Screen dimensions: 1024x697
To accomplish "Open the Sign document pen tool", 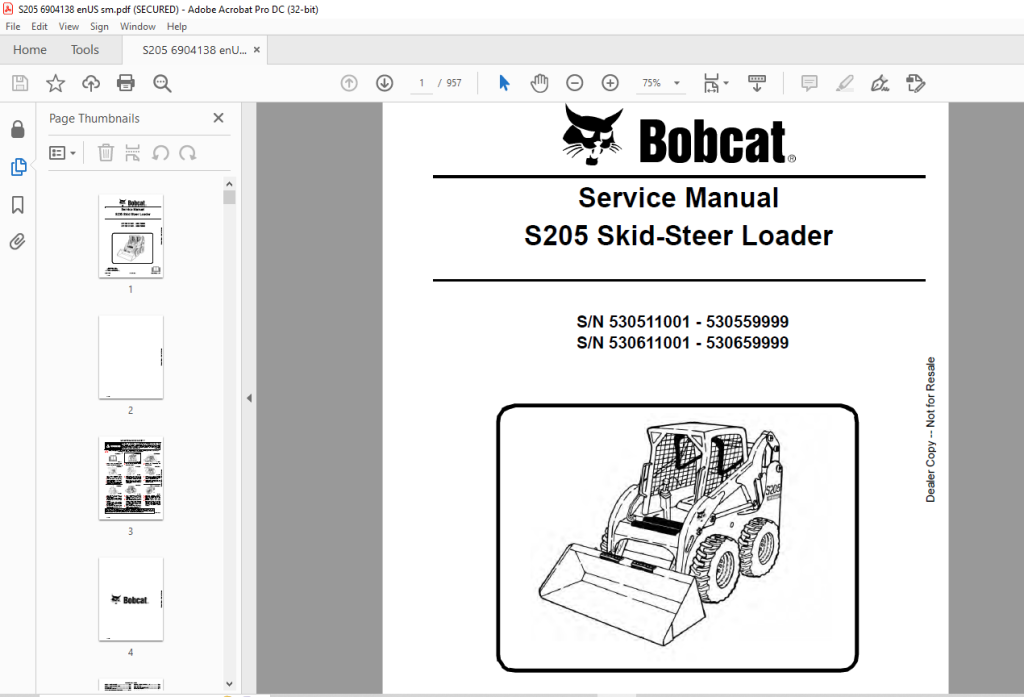I will pos(880,83).
